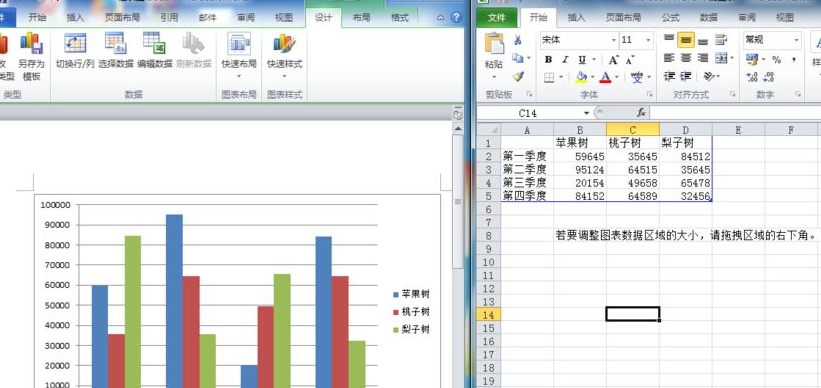Click the 桃子树 legend entry in chart
Screen dimensions: 821x388
(412, 312)
